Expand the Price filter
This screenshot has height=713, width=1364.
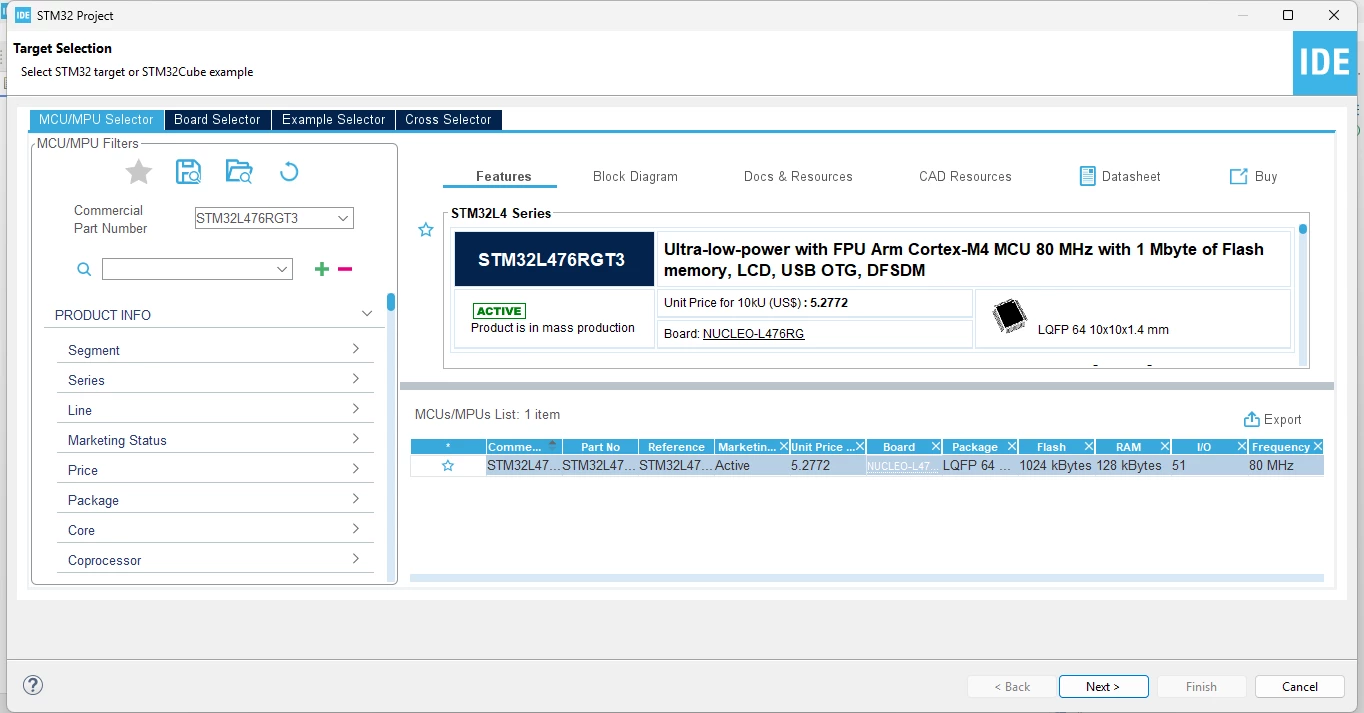356,469
